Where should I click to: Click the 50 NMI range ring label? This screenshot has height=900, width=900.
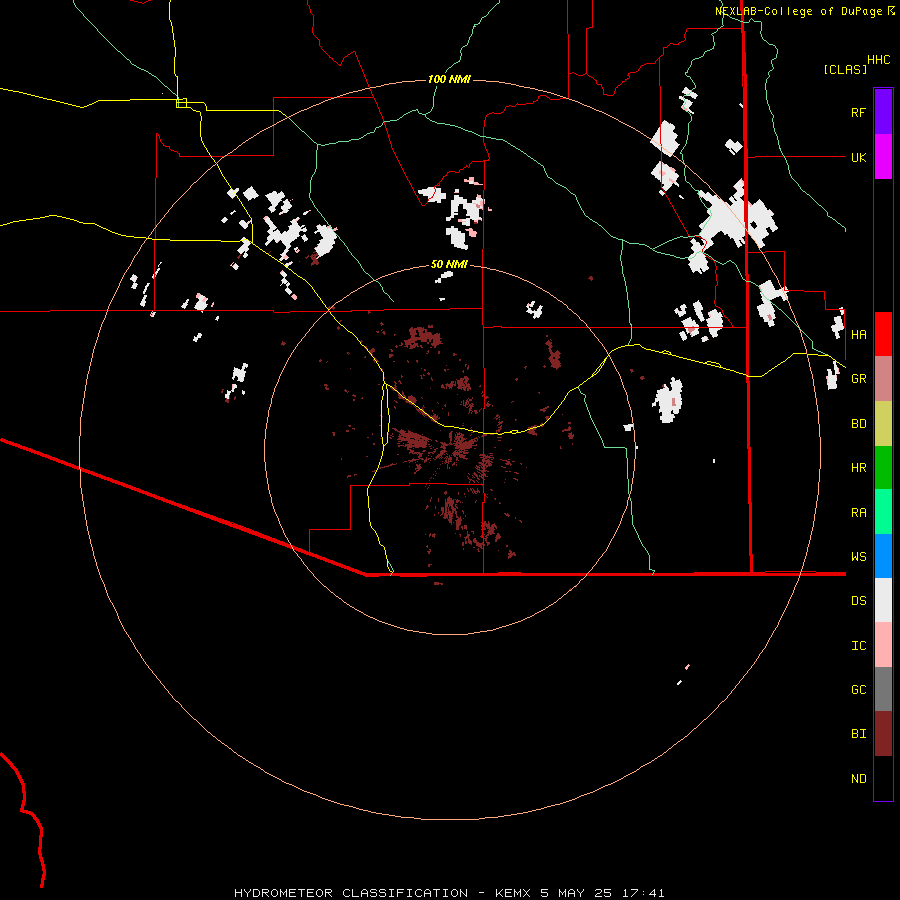pyautogui.click(x=449, y=265)
